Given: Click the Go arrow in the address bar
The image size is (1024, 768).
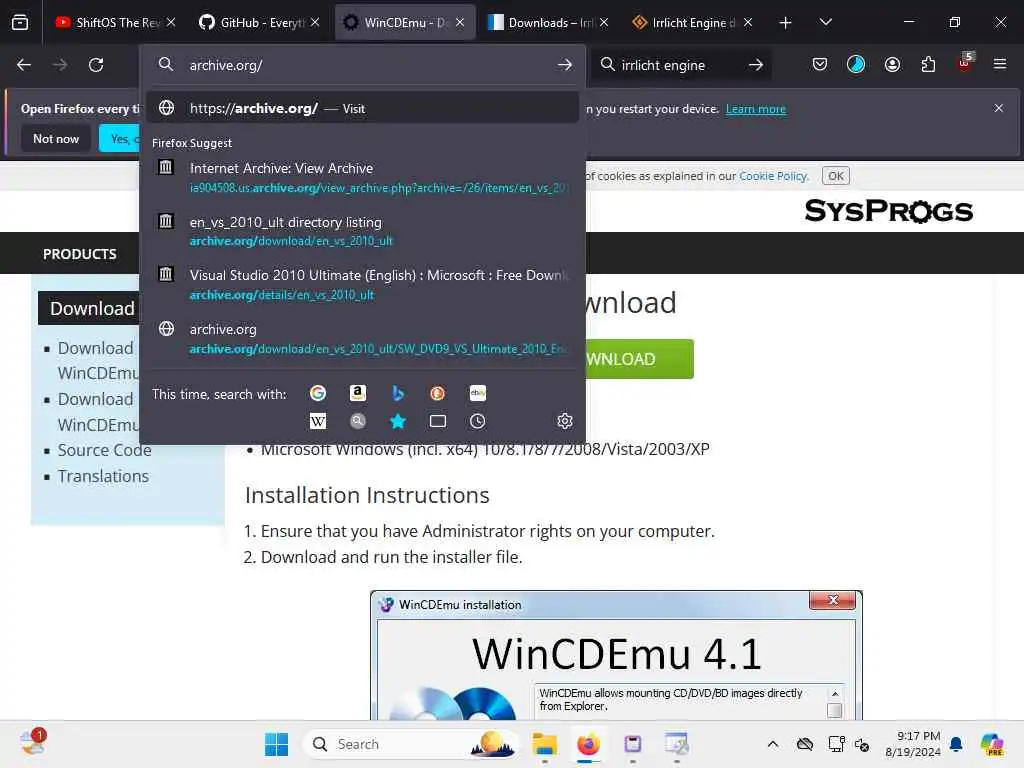Looking at the screenshot, I should pos(565,65).
